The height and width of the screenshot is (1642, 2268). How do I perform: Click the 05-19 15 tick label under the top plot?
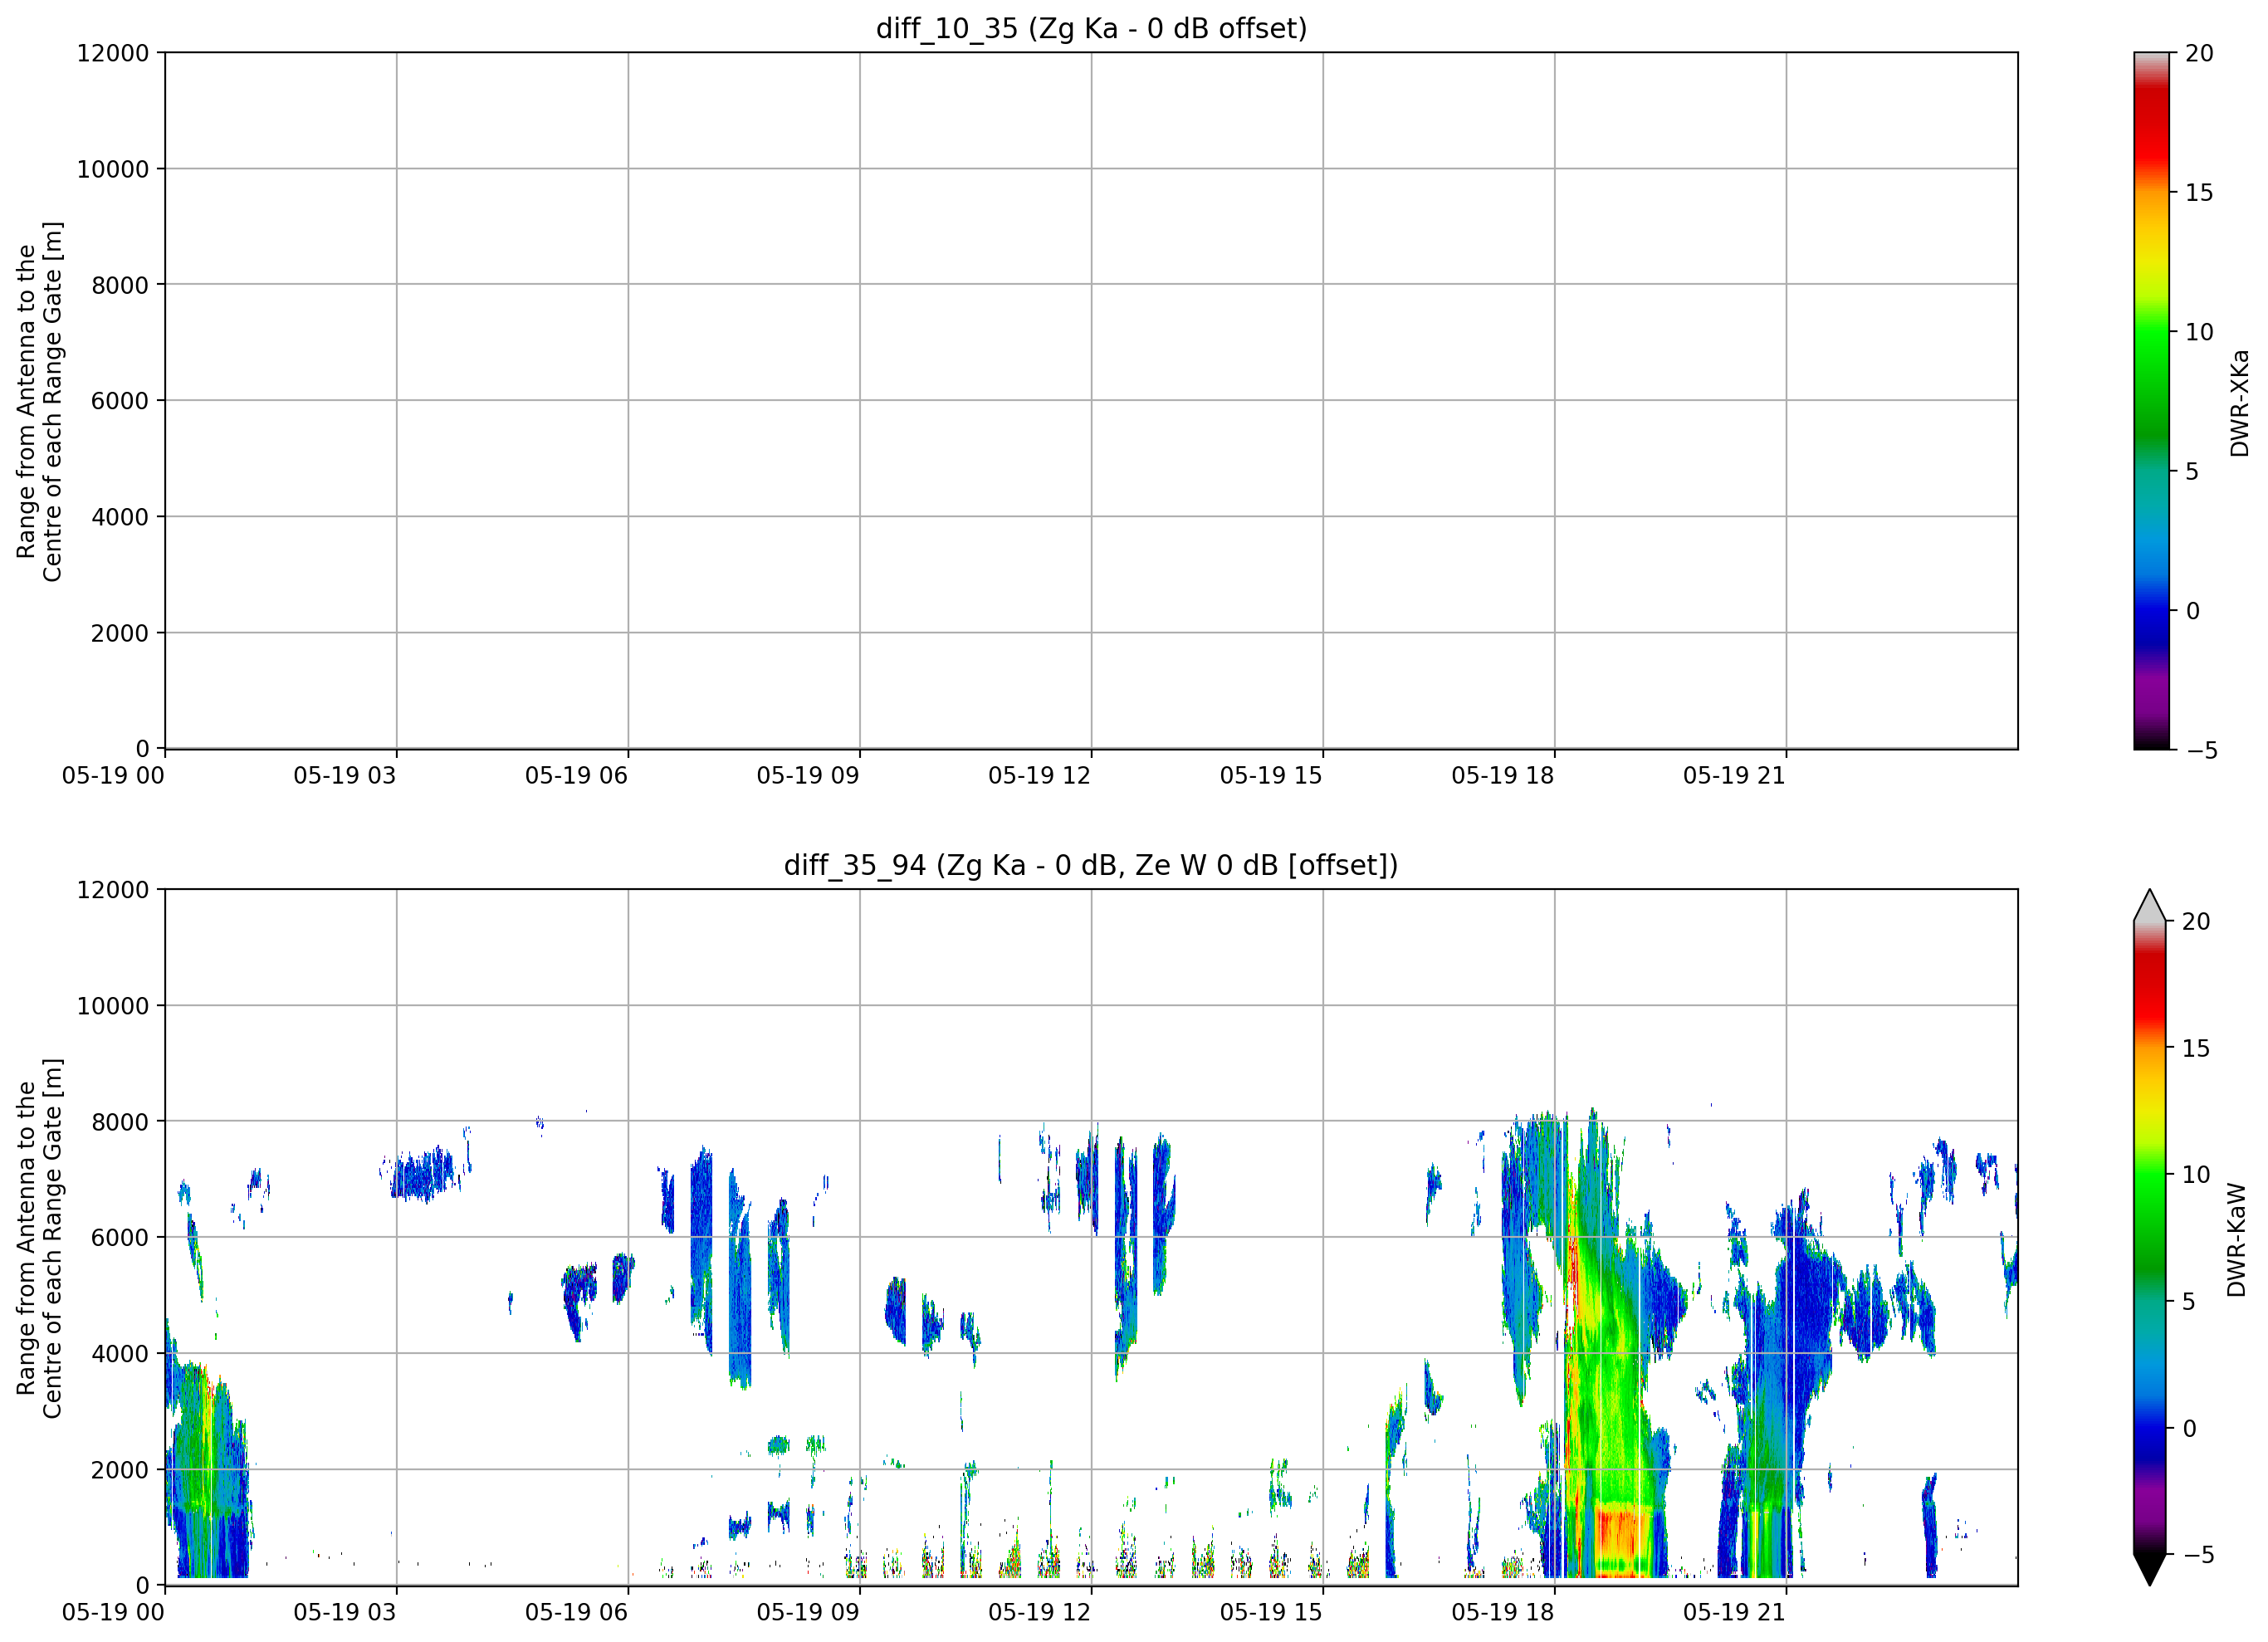(1271, 775)
